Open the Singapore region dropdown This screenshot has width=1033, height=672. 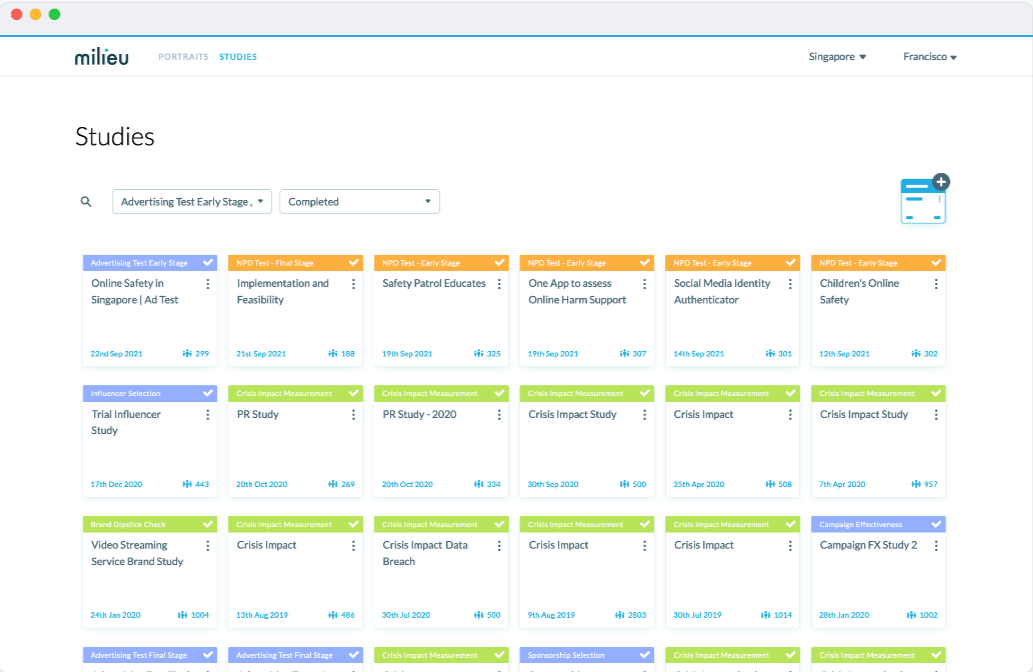click(x=837, y=56)
